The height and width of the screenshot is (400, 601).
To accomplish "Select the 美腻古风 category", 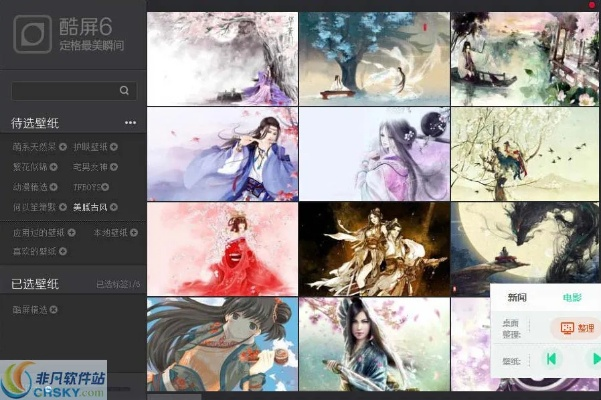I will coord(92,207).
